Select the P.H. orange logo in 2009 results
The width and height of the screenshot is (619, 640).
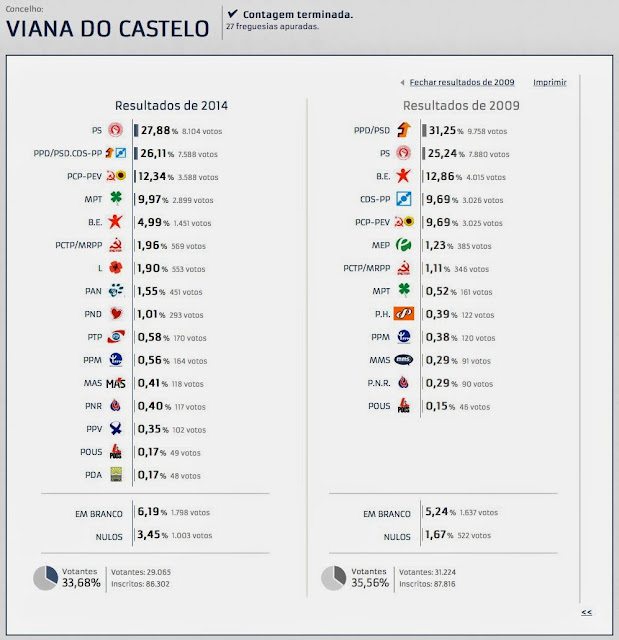(x=403, y=314)
